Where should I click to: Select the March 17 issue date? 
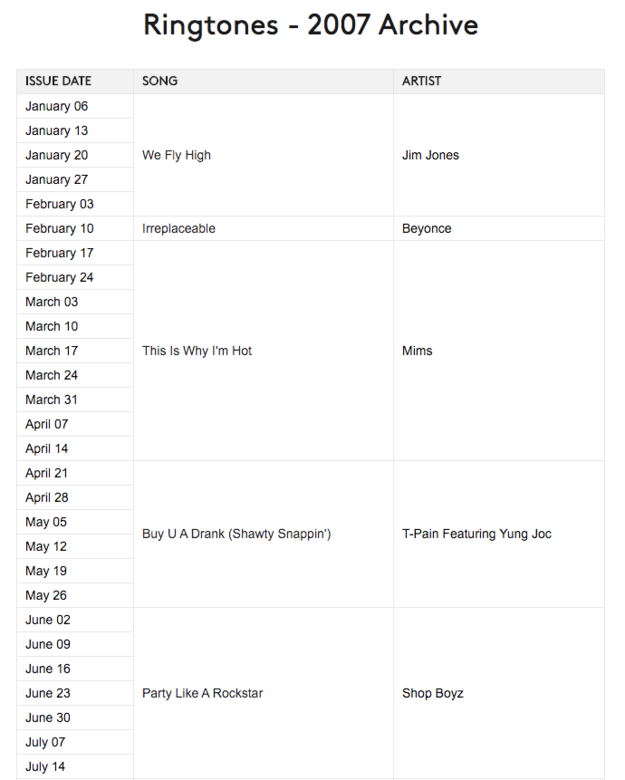(52, 351)
